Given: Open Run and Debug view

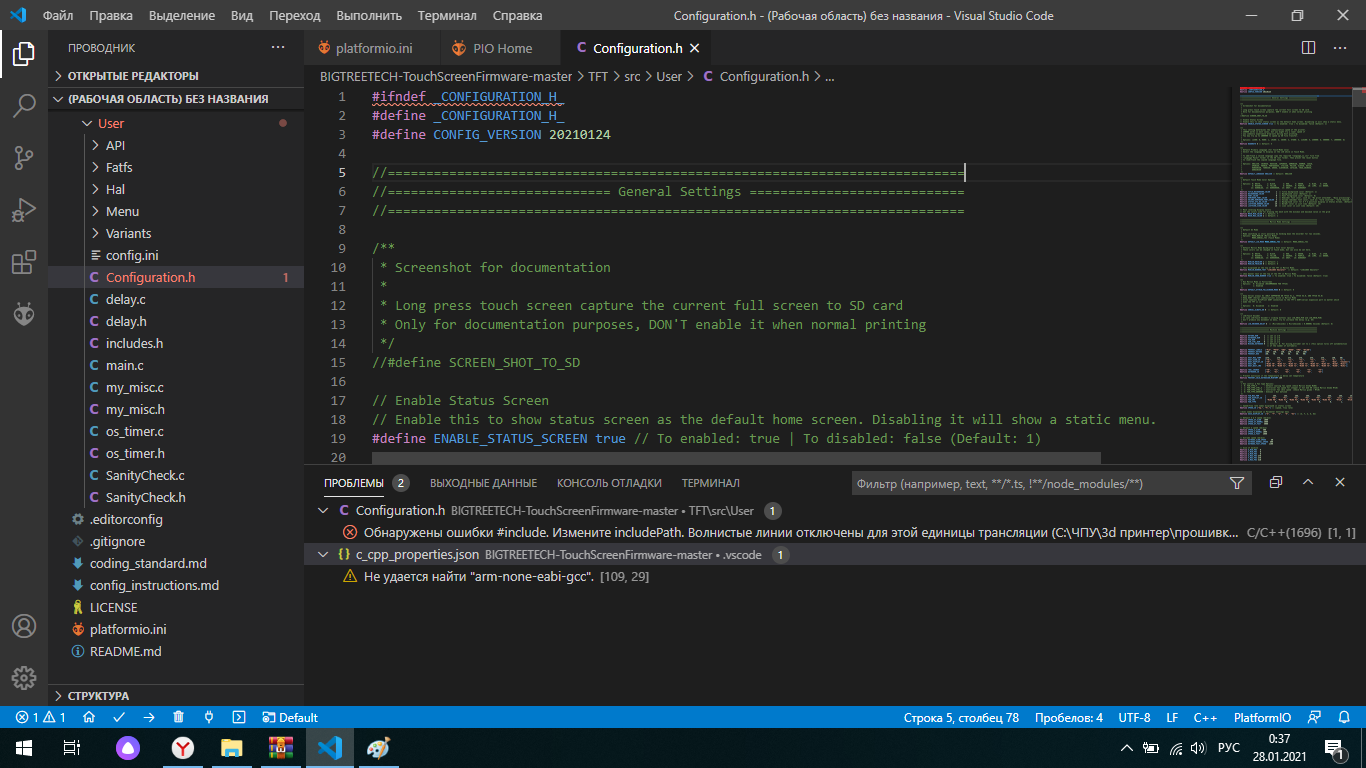Looking at the screenshot, I should (x=24, y=210).
